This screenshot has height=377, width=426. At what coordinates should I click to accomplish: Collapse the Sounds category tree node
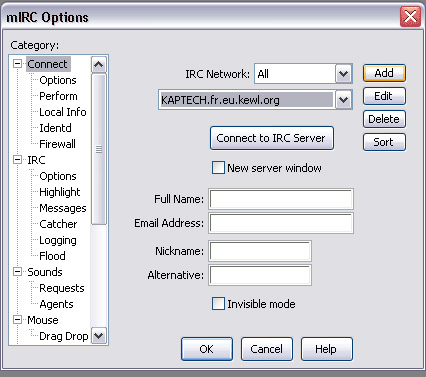tap(17, 272)
